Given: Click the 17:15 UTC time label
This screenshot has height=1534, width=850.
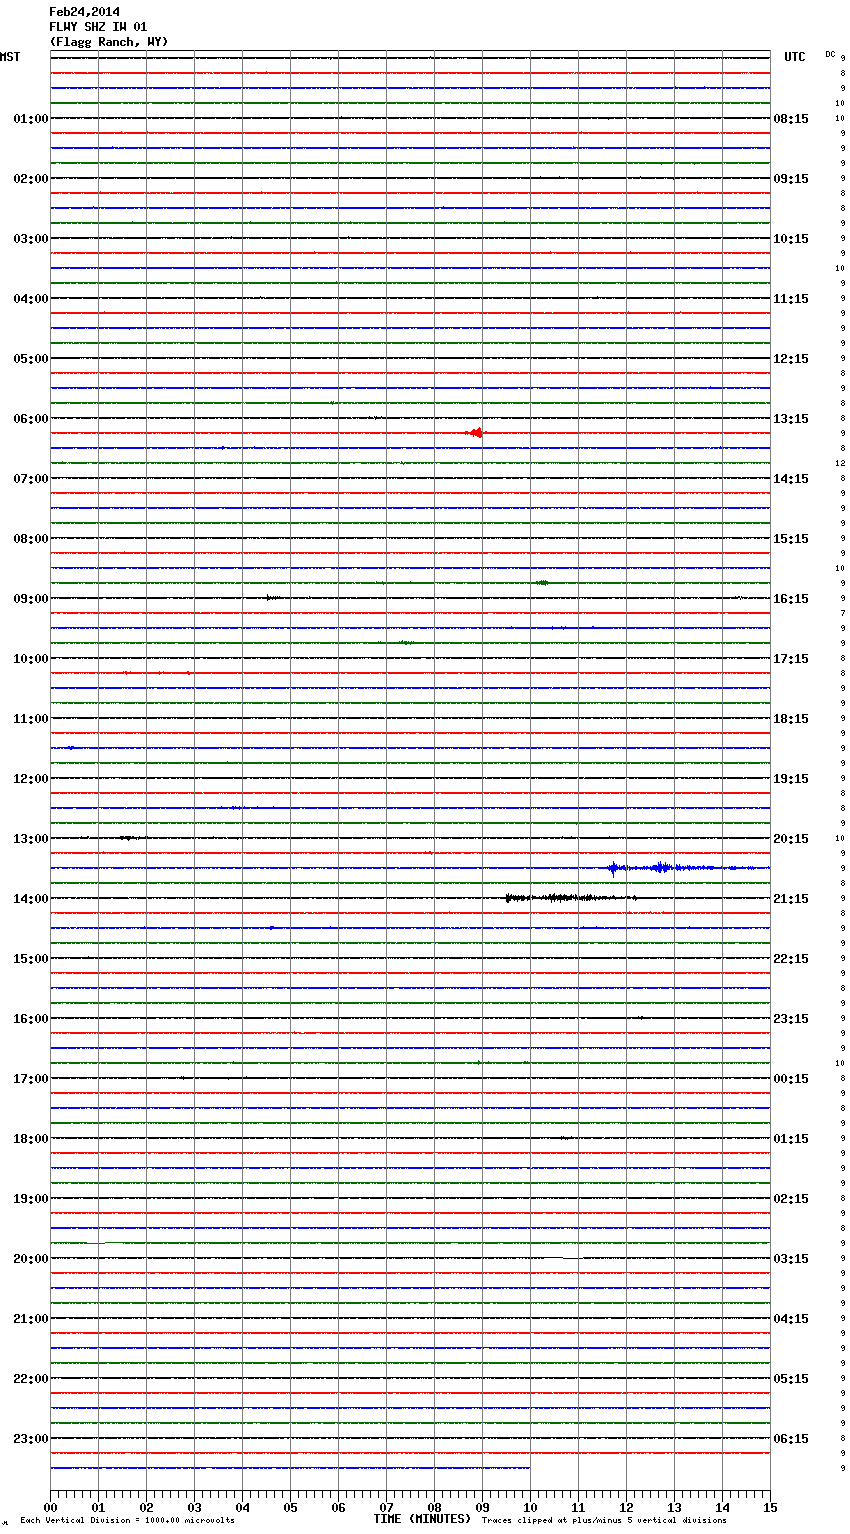Looking at the screenshot, I should [791, 659].
